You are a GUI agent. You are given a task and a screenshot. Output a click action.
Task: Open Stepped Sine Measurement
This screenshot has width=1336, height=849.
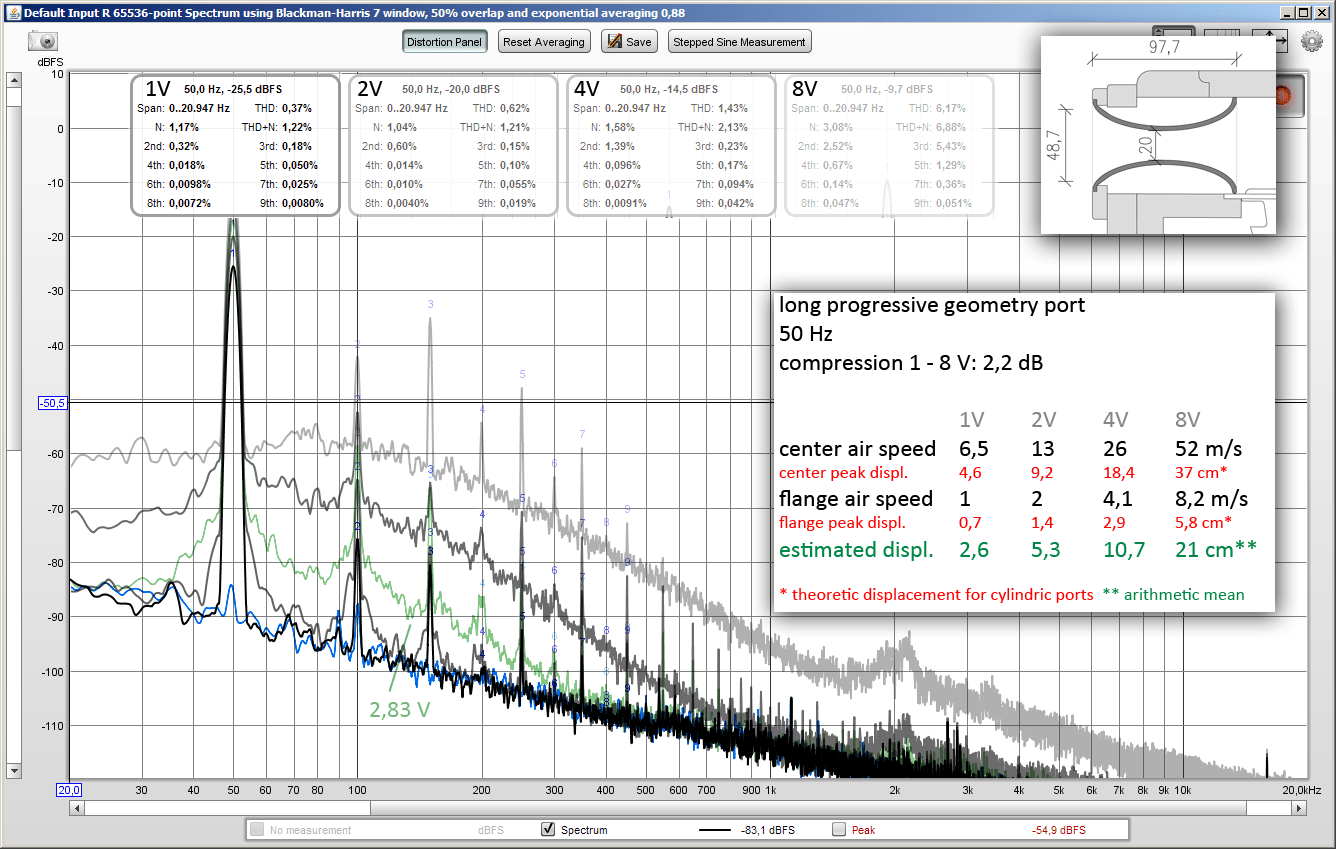[x=739, y=42]
